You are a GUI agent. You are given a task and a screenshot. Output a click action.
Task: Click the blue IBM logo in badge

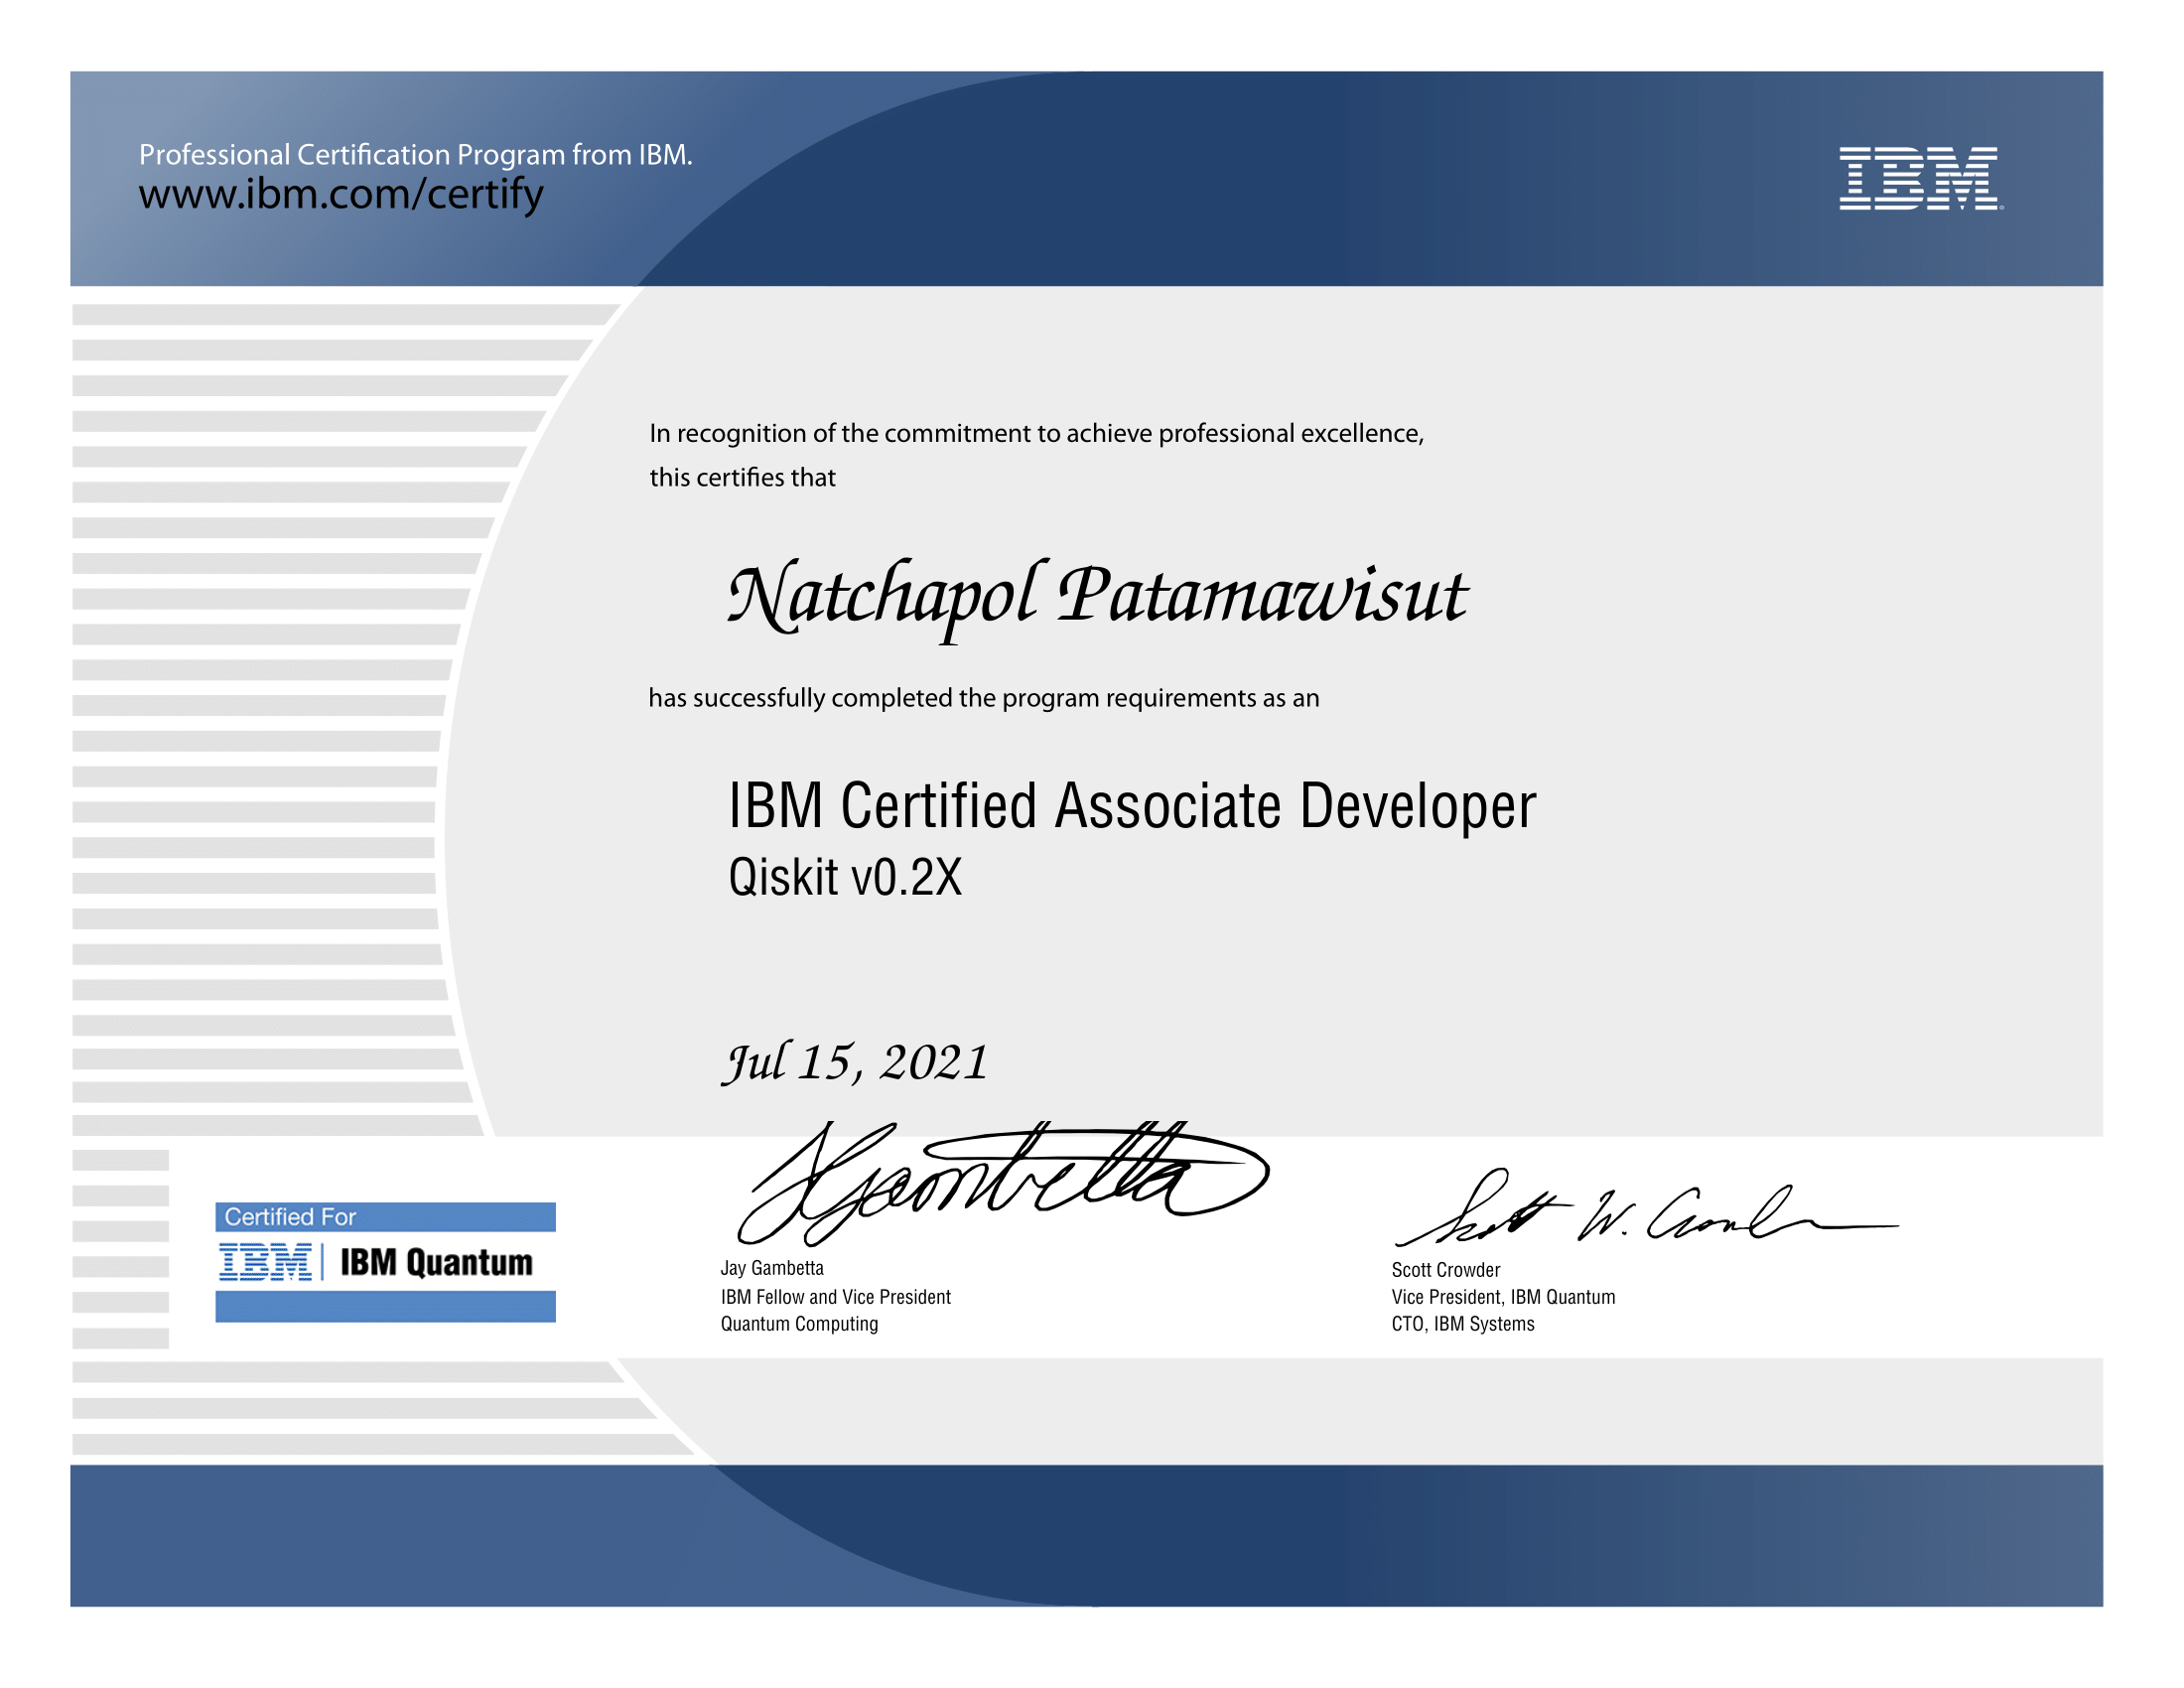[265, 1262]
